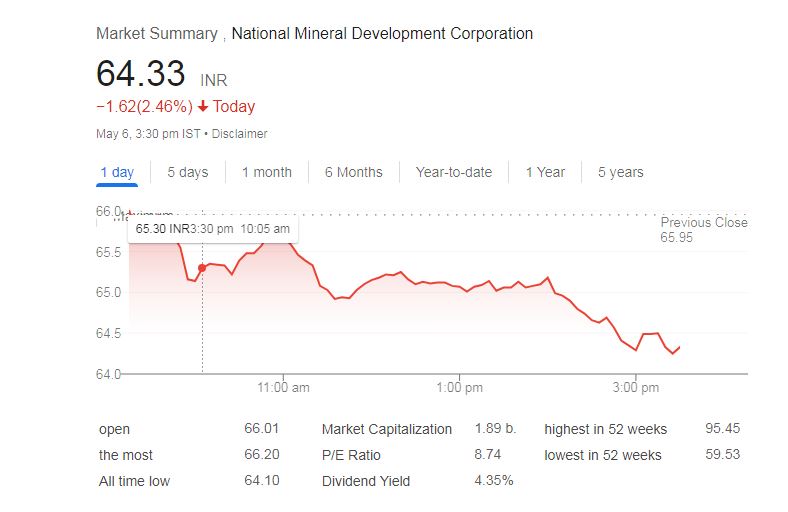Show the 6 Months chart
The height and width of the screenshot is (512, 788).
pyautogui.click(x=353, y=172)
